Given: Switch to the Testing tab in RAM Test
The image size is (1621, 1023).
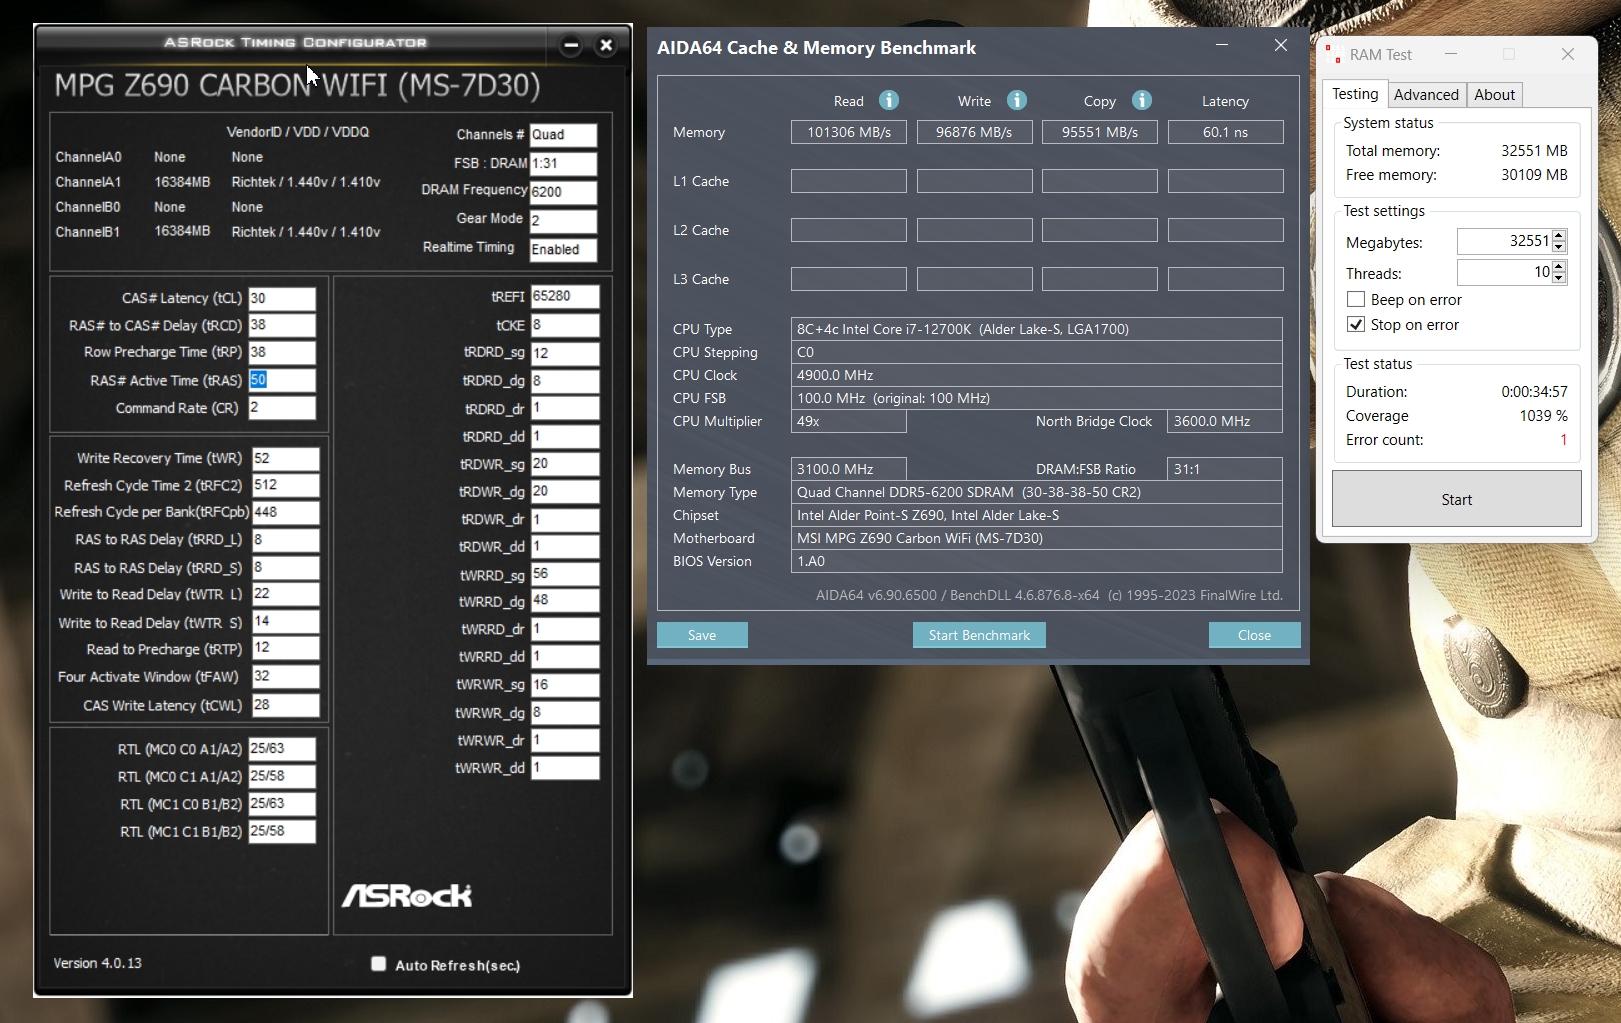Looking at the screenshot, I should click(x=1355, y=94).
